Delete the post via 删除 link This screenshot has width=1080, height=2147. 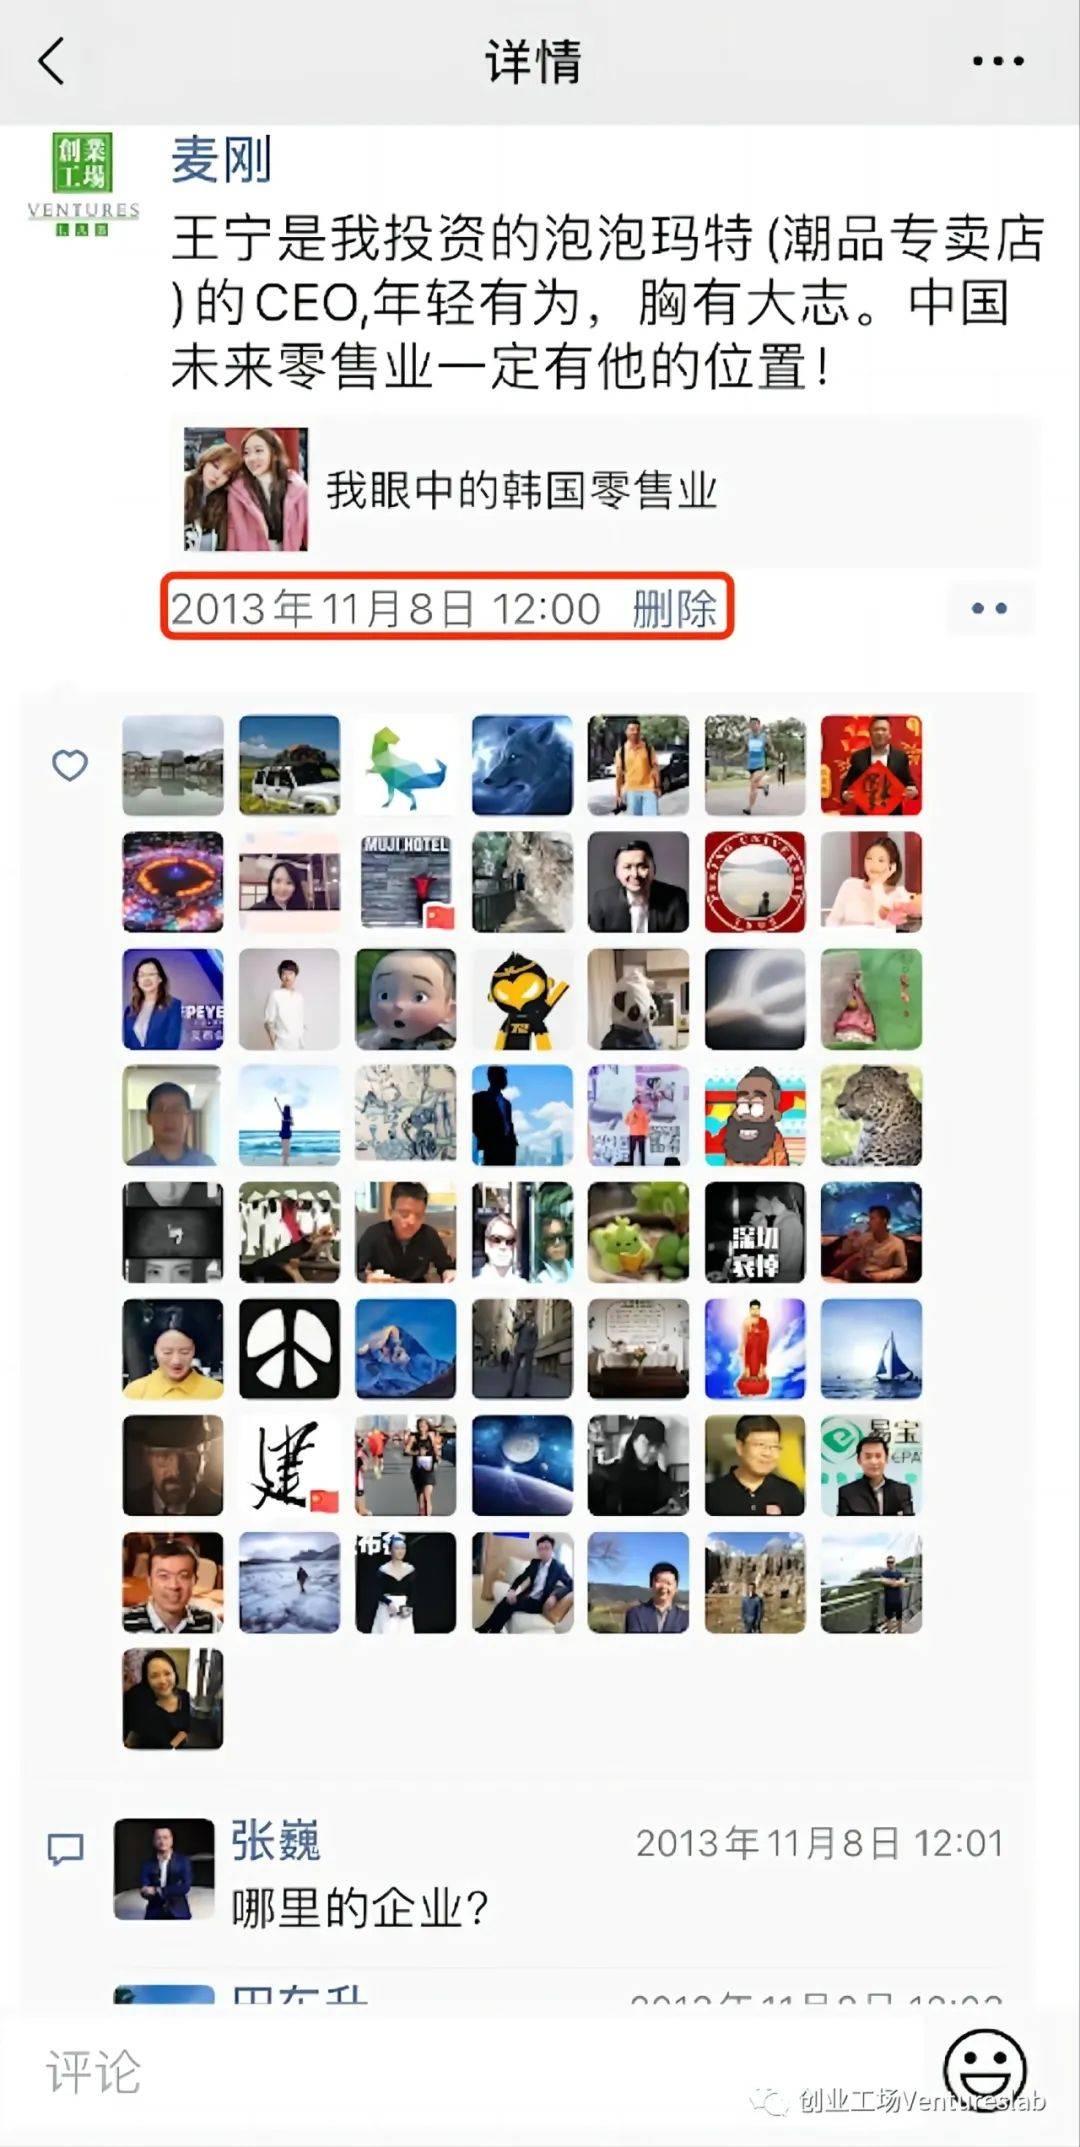click(674, 608)
